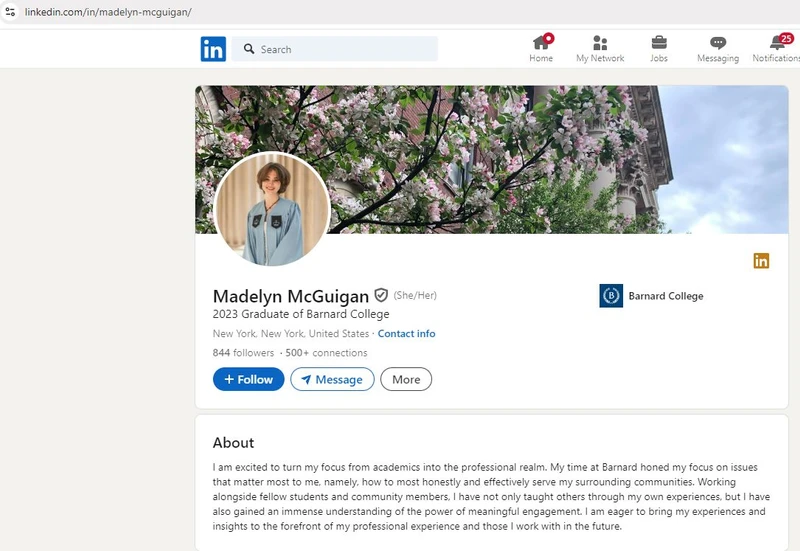
Task: Open the cherry blossom cover banner image
Action: 492,160
